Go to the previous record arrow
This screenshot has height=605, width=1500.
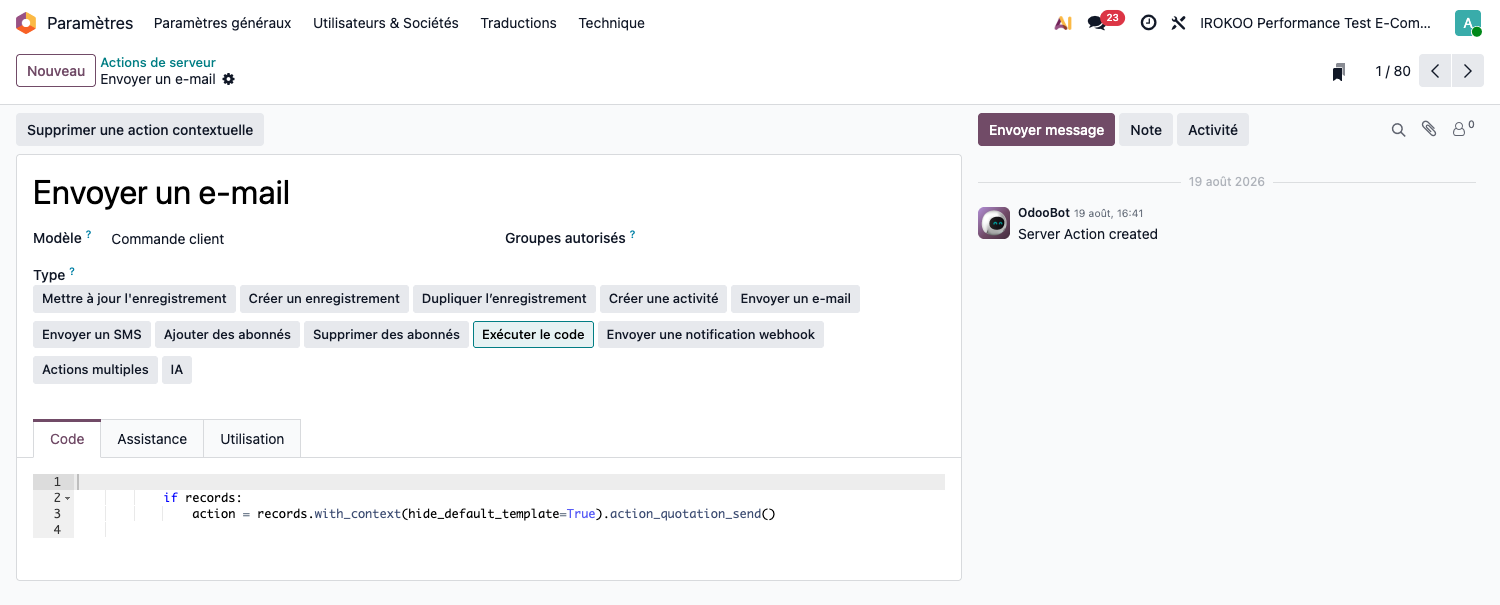tap(1435, 71)
